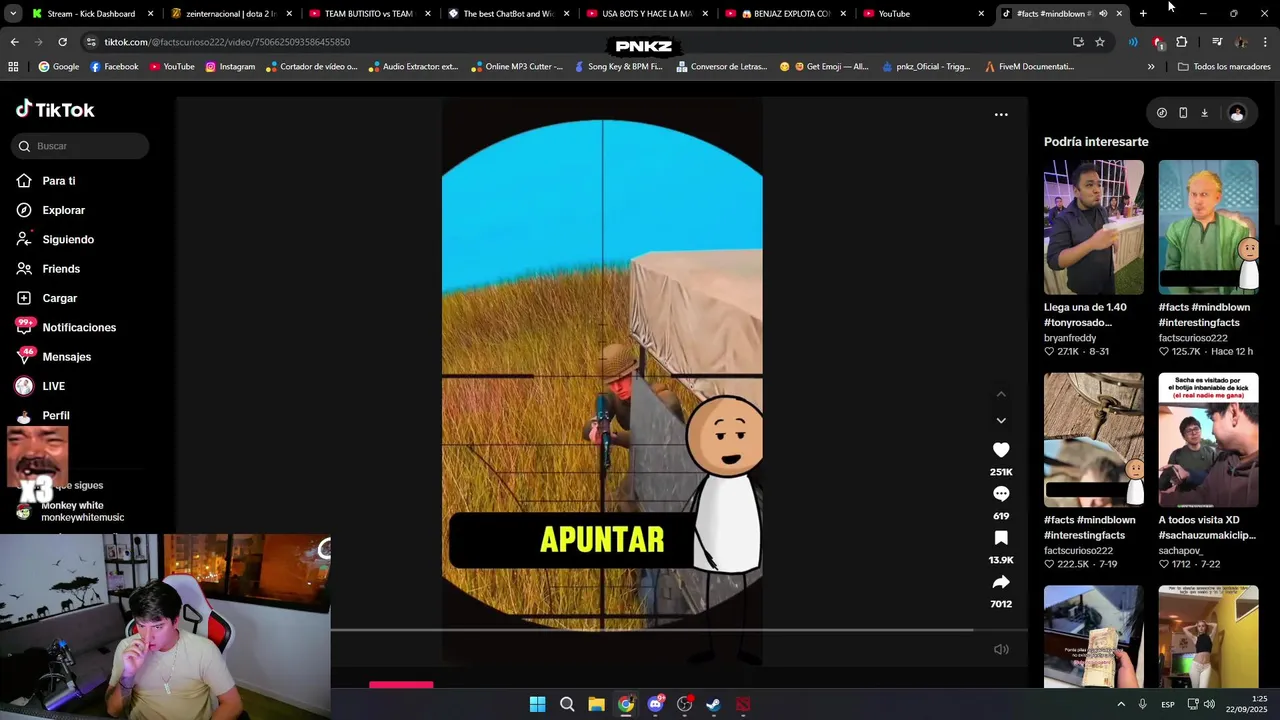
Task: Open File Explorer from the taskbar
Action: point(596,704)
